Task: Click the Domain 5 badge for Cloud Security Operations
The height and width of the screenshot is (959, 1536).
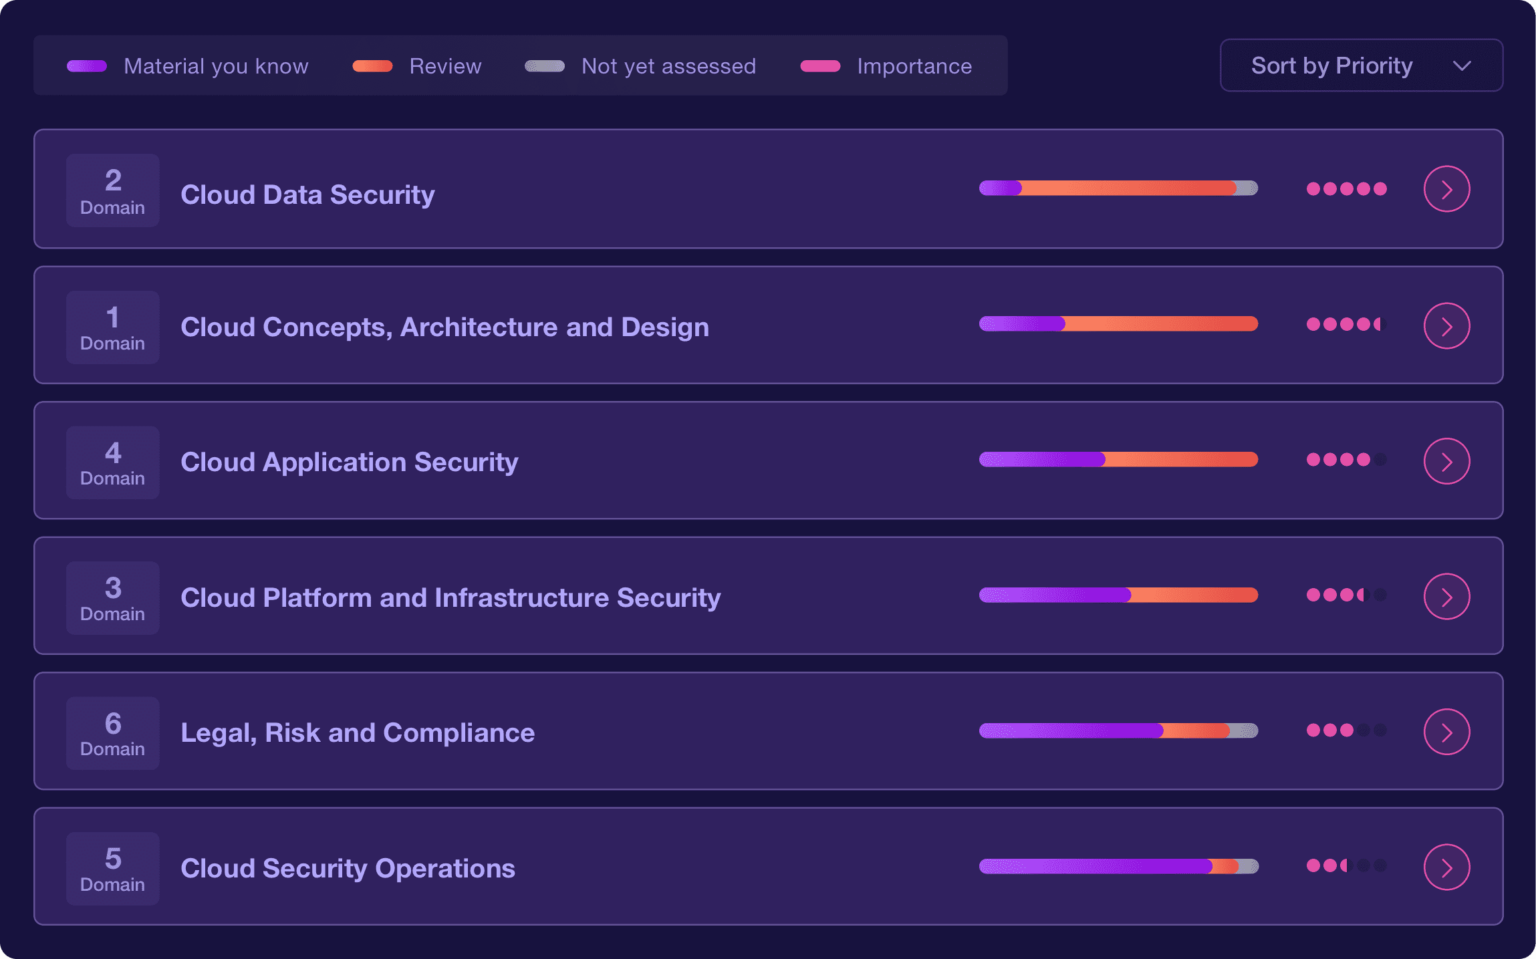Action: click(x=112, y=868)
